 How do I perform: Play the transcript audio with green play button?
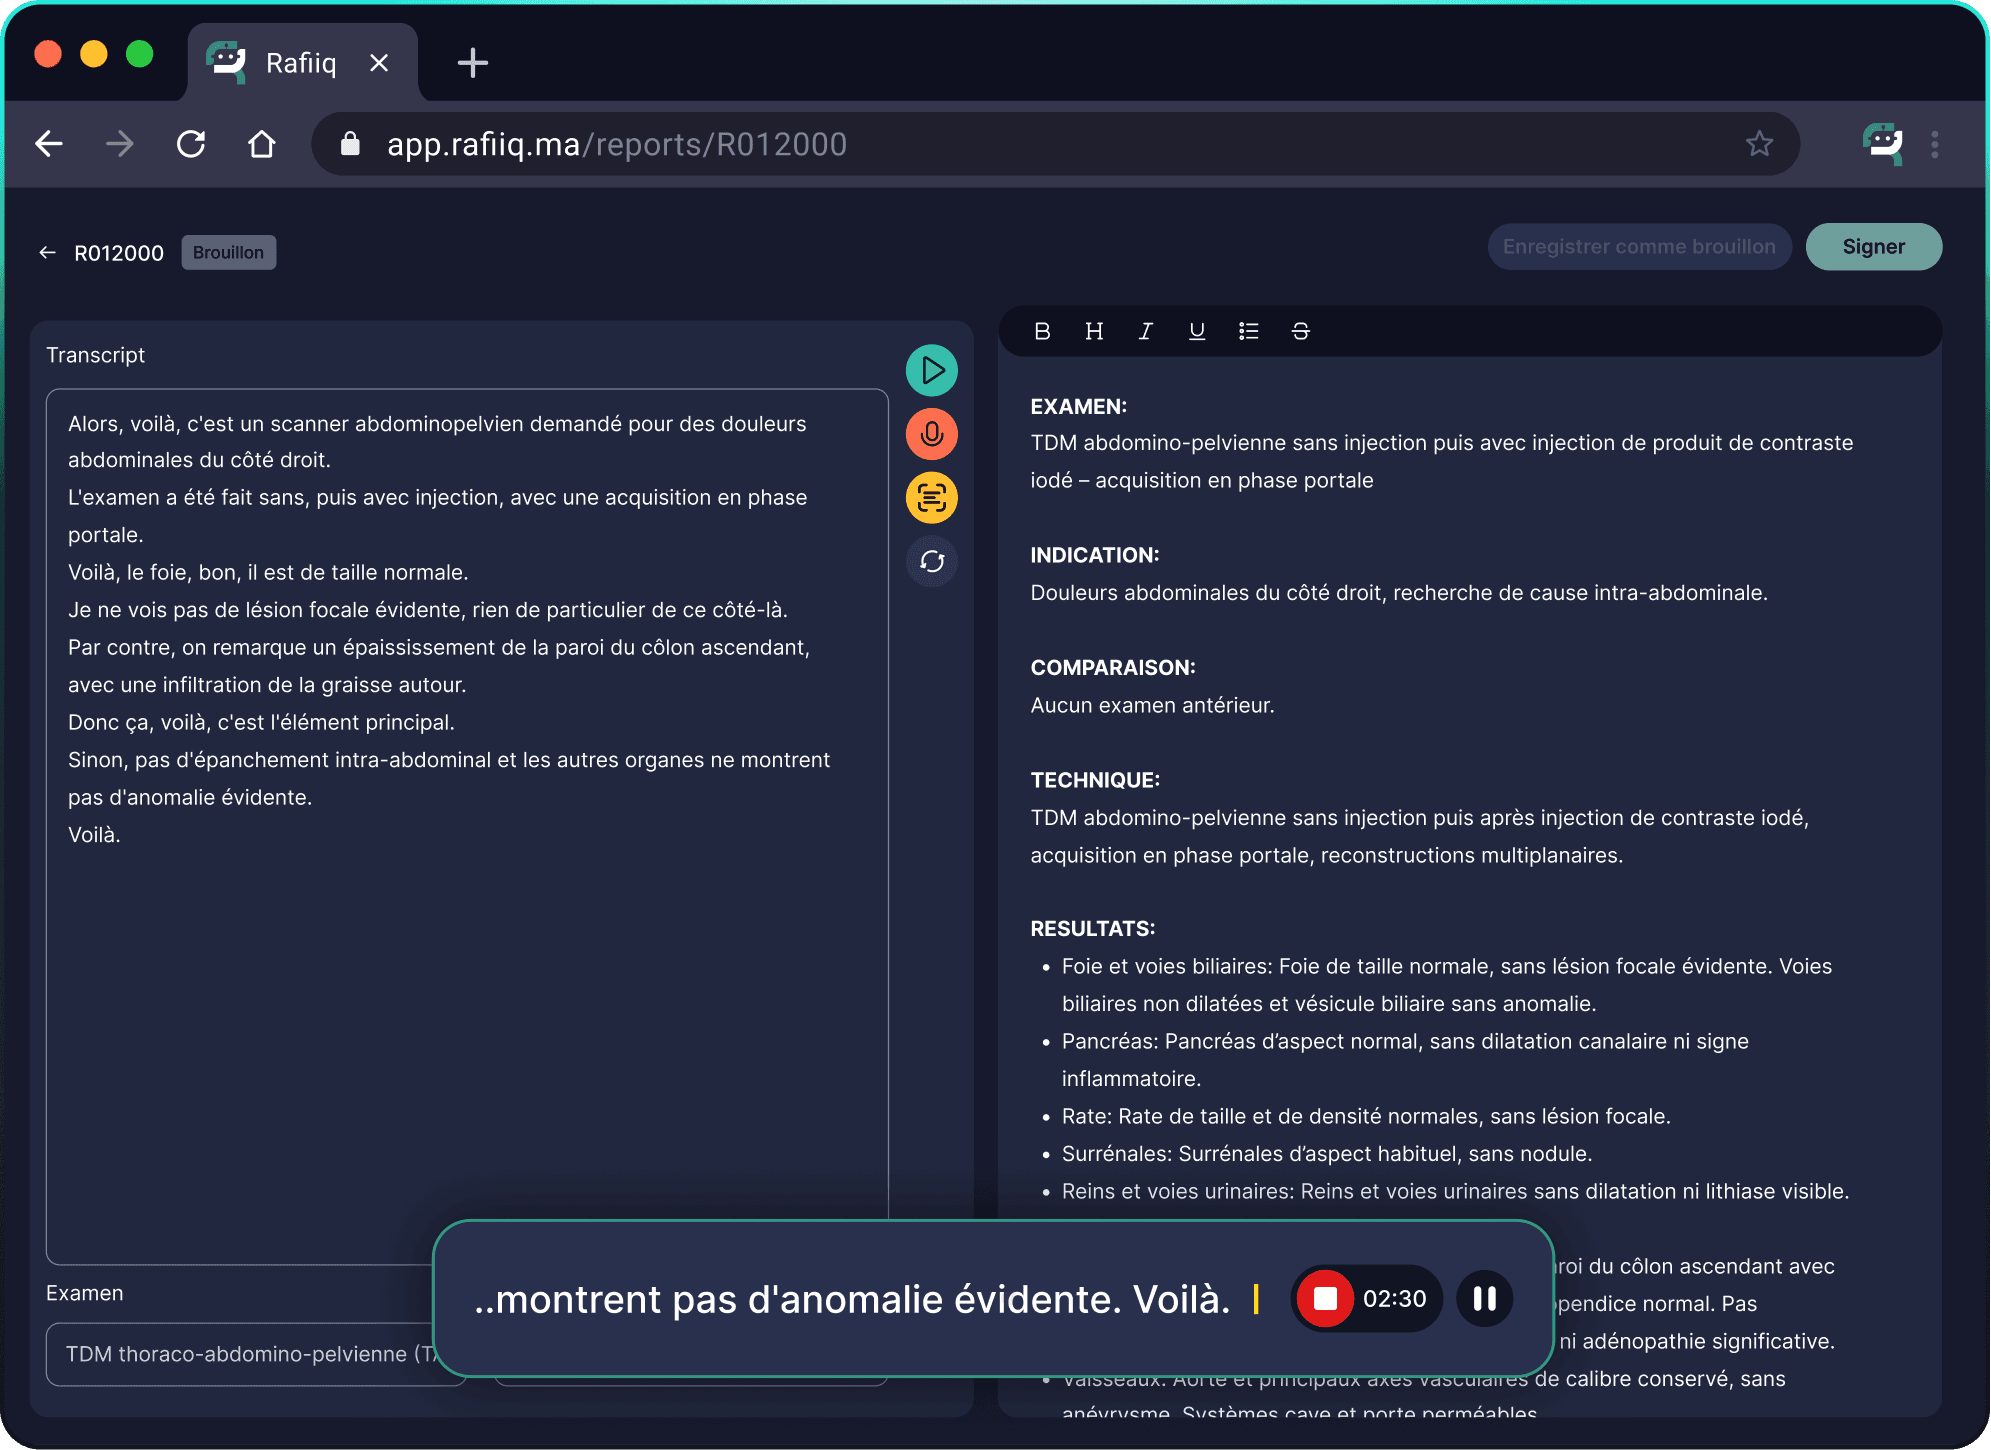[x=931, y=371]
